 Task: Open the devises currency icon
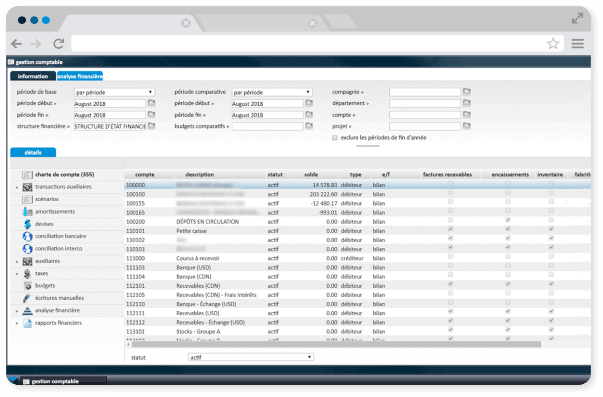click(x=27, y=224)
